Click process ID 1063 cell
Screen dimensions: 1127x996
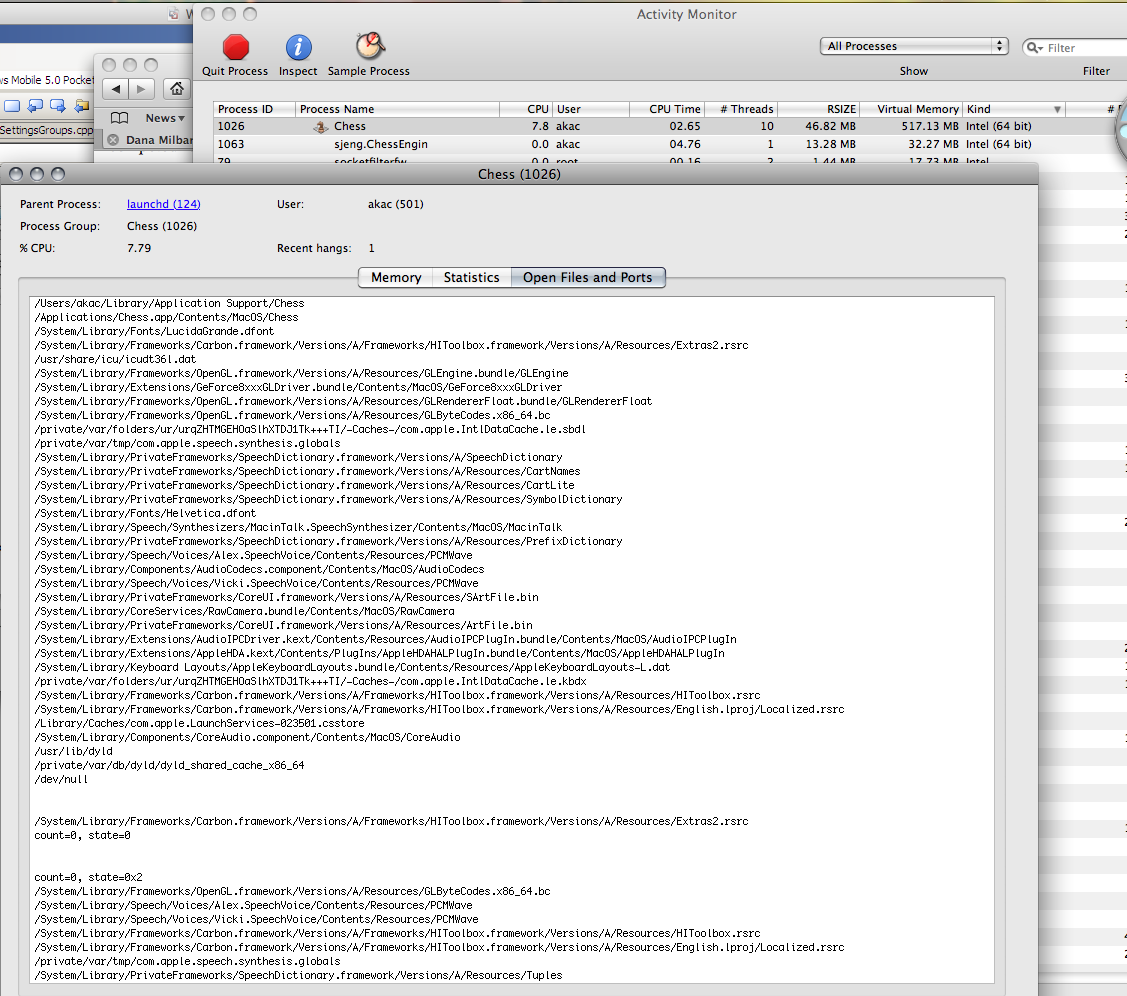click(231, 144)
